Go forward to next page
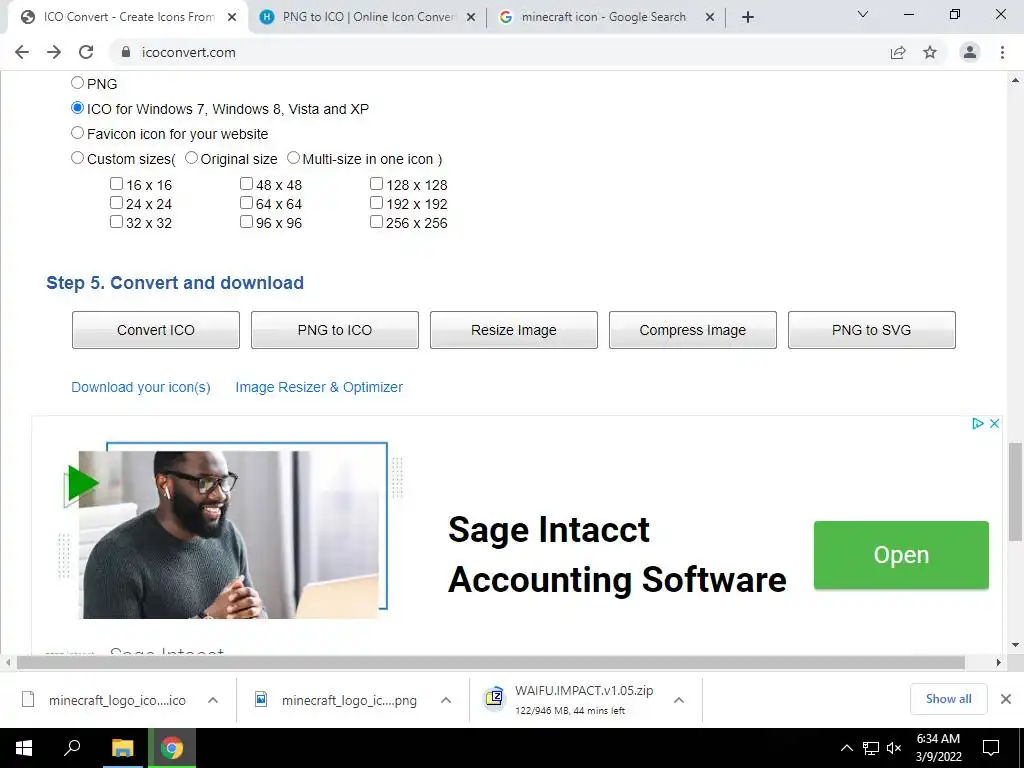The width and height of the screenshot is (1024, 768). (54, 52)
